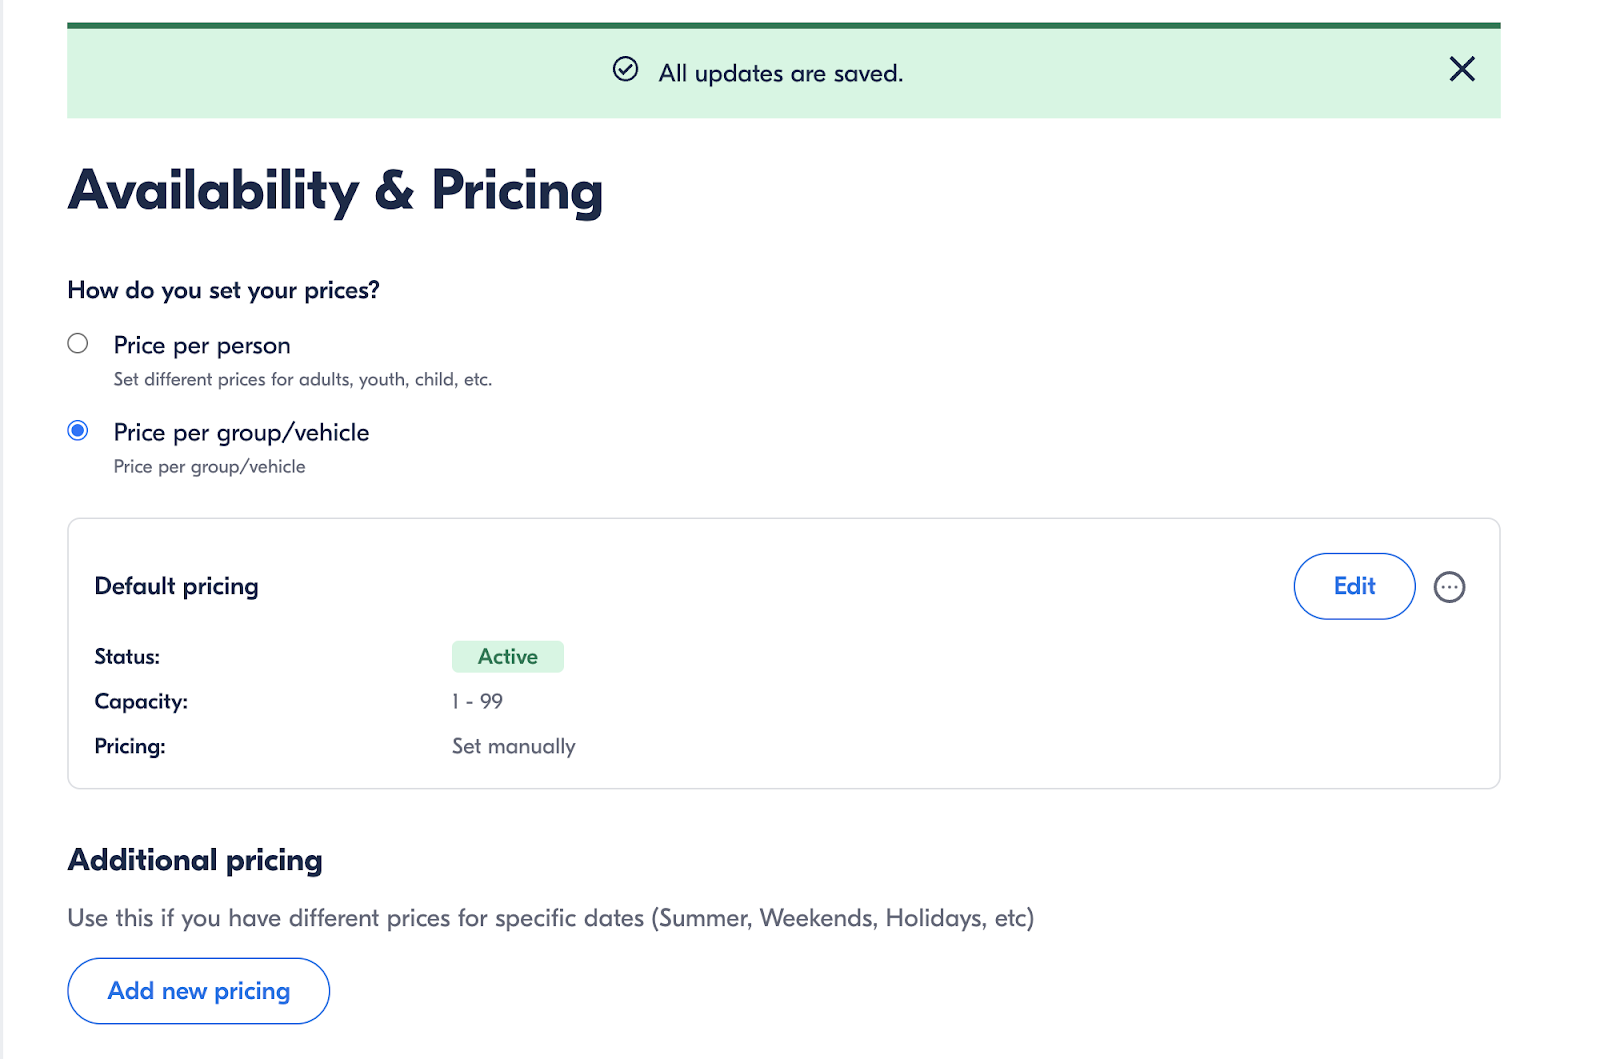
Task: Click the checkmark icon in the saved banner
Action: point(625,69)
